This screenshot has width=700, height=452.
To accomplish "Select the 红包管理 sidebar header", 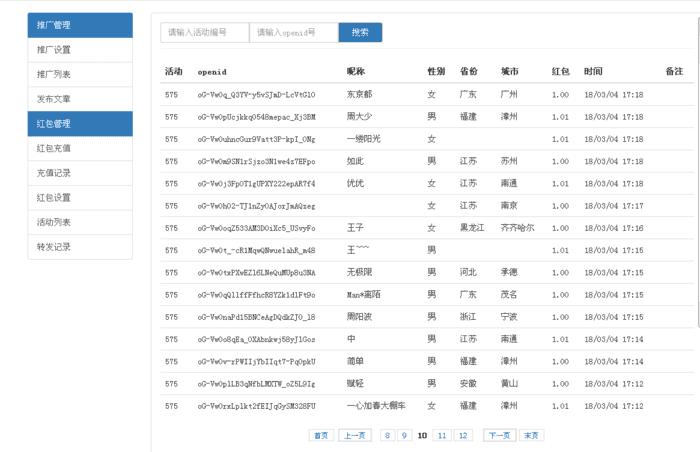I will (80, 124).
